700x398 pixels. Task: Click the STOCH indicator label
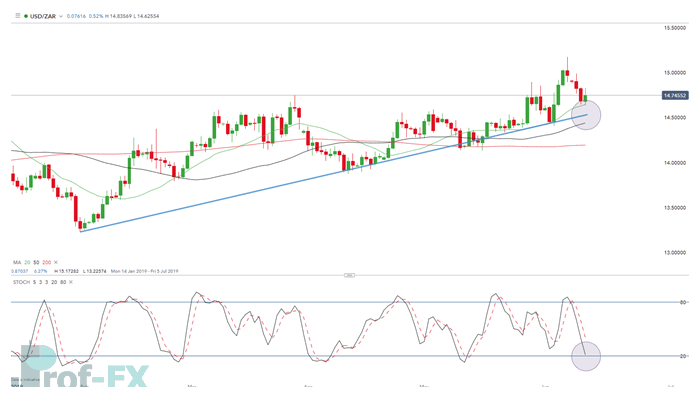click(21, 282)
